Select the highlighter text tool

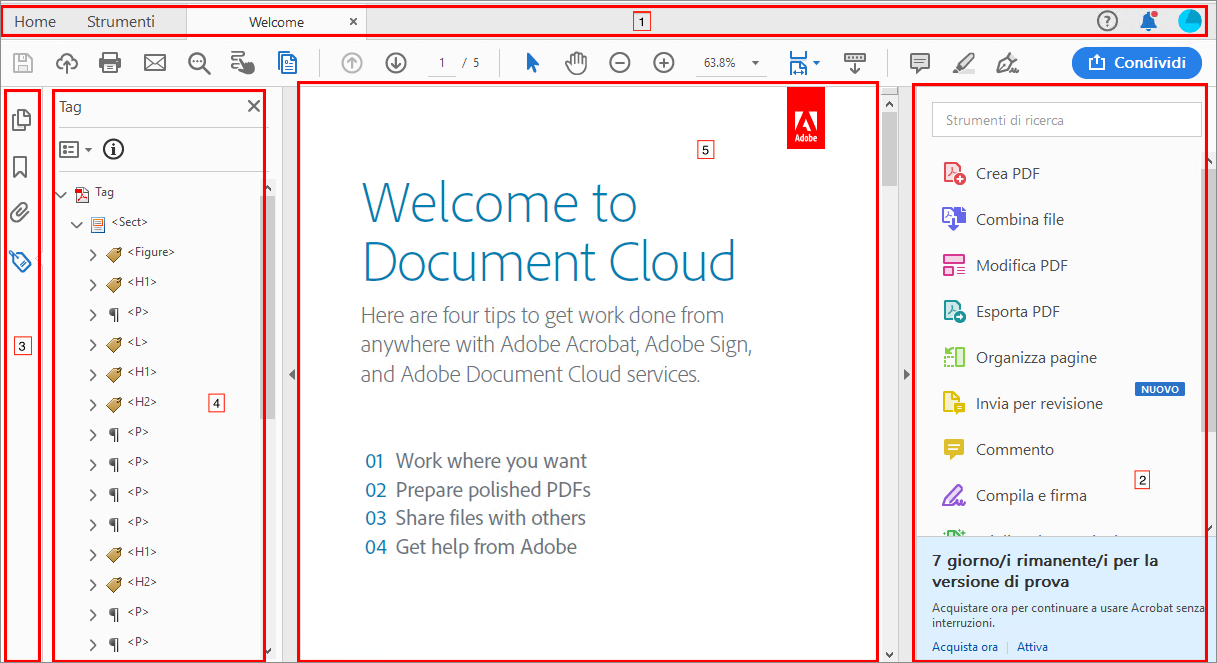963,63
